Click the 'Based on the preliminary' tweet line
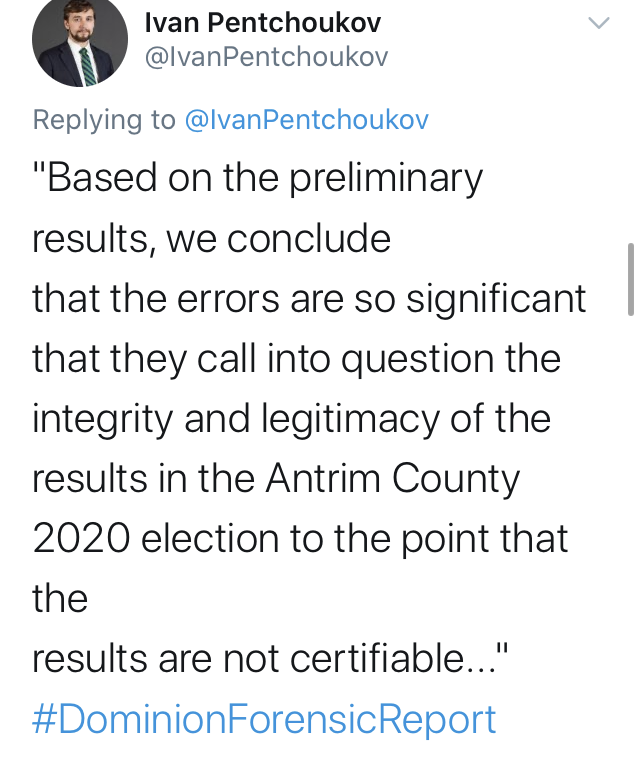 tap(258, 180)
